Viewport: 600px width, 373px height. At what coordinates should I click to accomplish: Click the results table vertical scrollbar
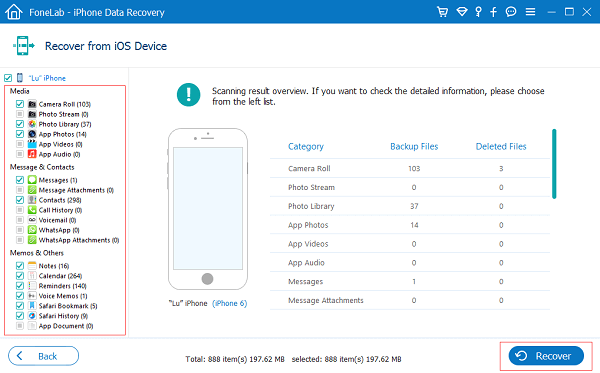[x=554, y=164]
